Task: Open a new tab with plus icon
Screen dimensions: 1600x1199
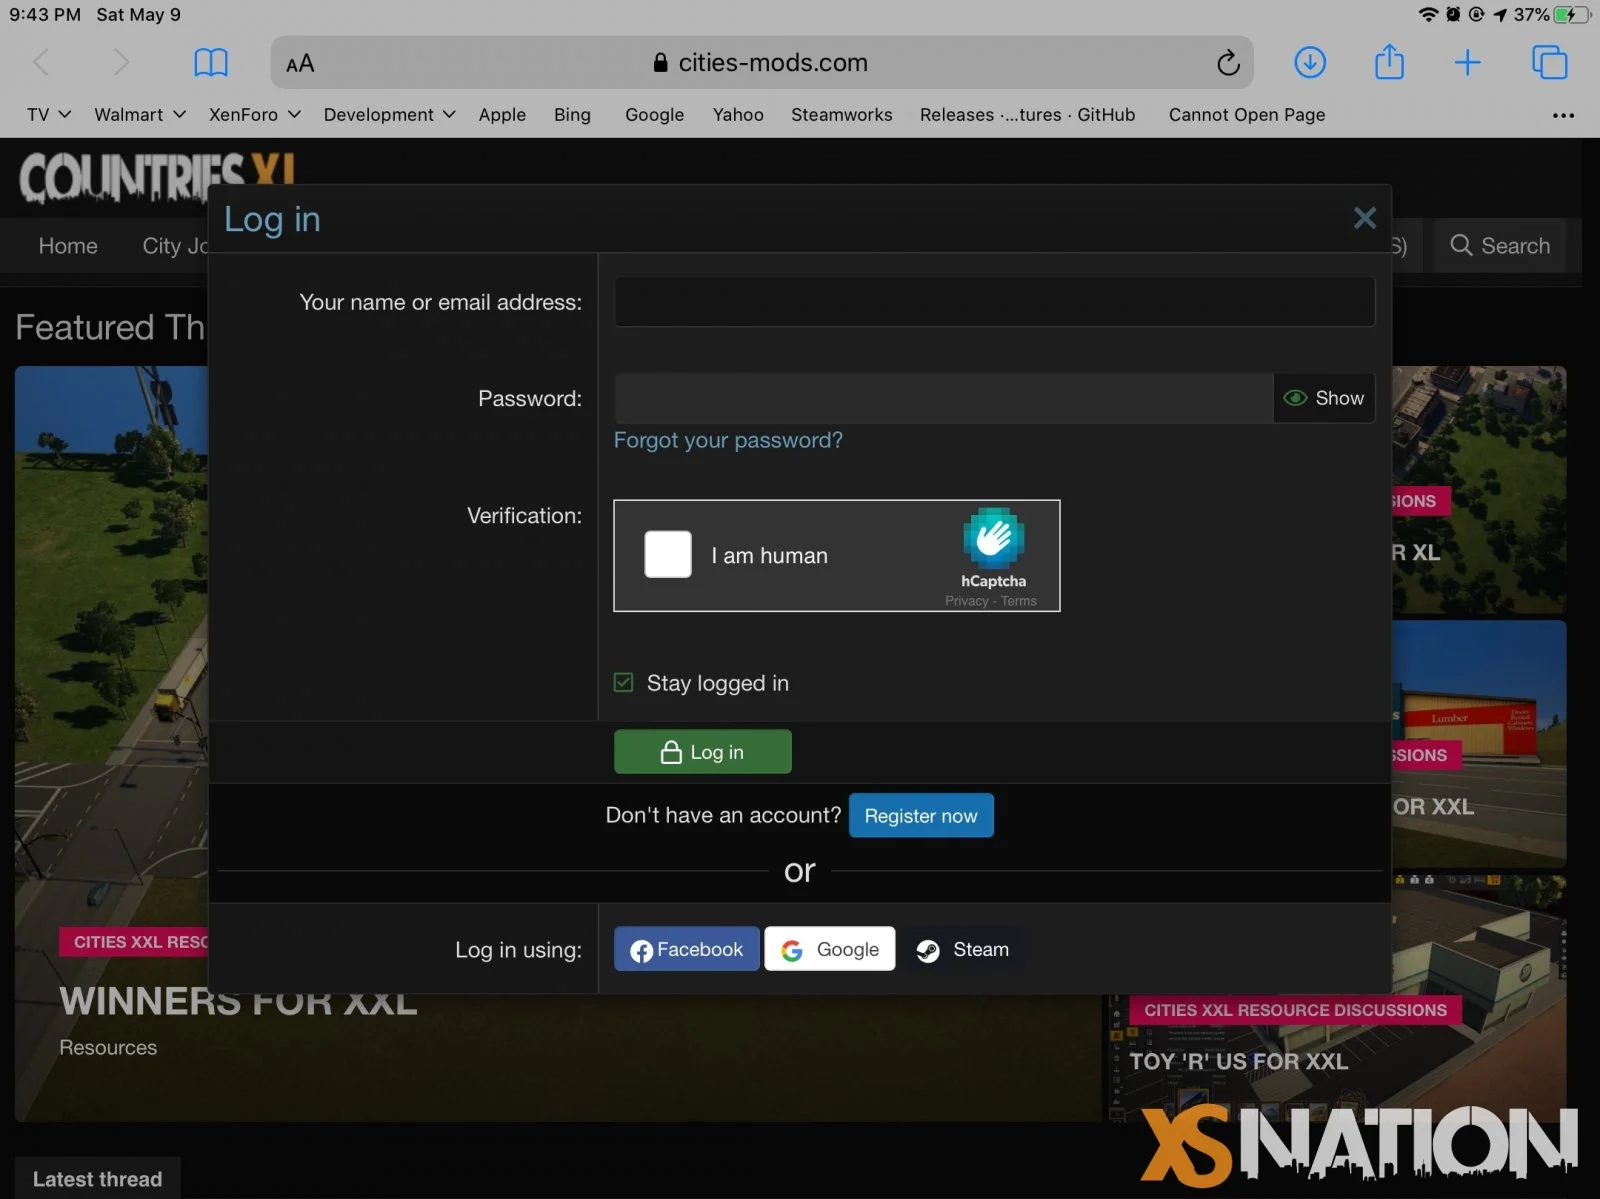Action: [x=1467, y=63]
